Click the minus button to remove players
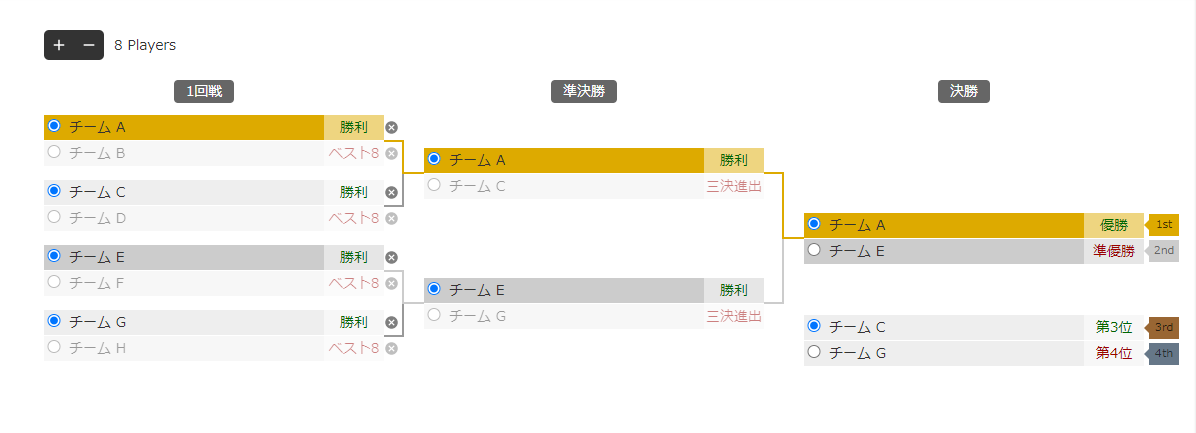The image size is (1196, 433). pos(88,45)
